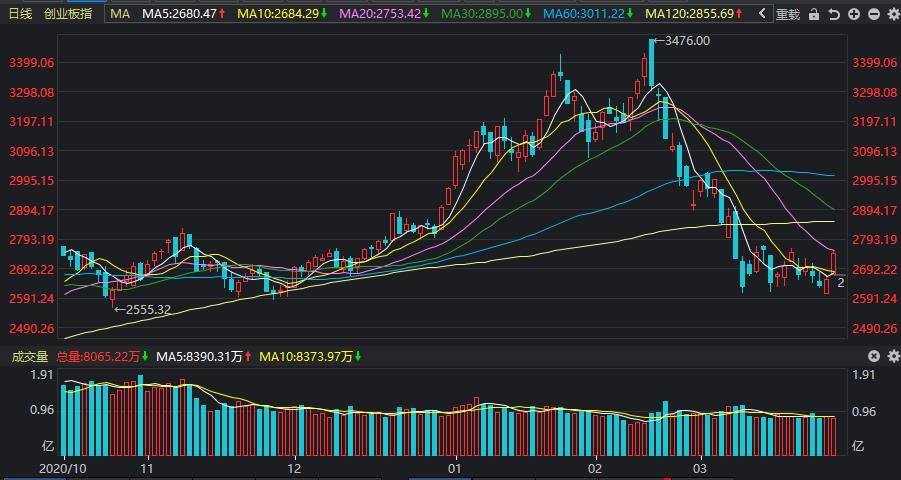This screenshot has height=480, width=901.
Task: Open volume panel settings gear icon
Action: coord(894,356)
